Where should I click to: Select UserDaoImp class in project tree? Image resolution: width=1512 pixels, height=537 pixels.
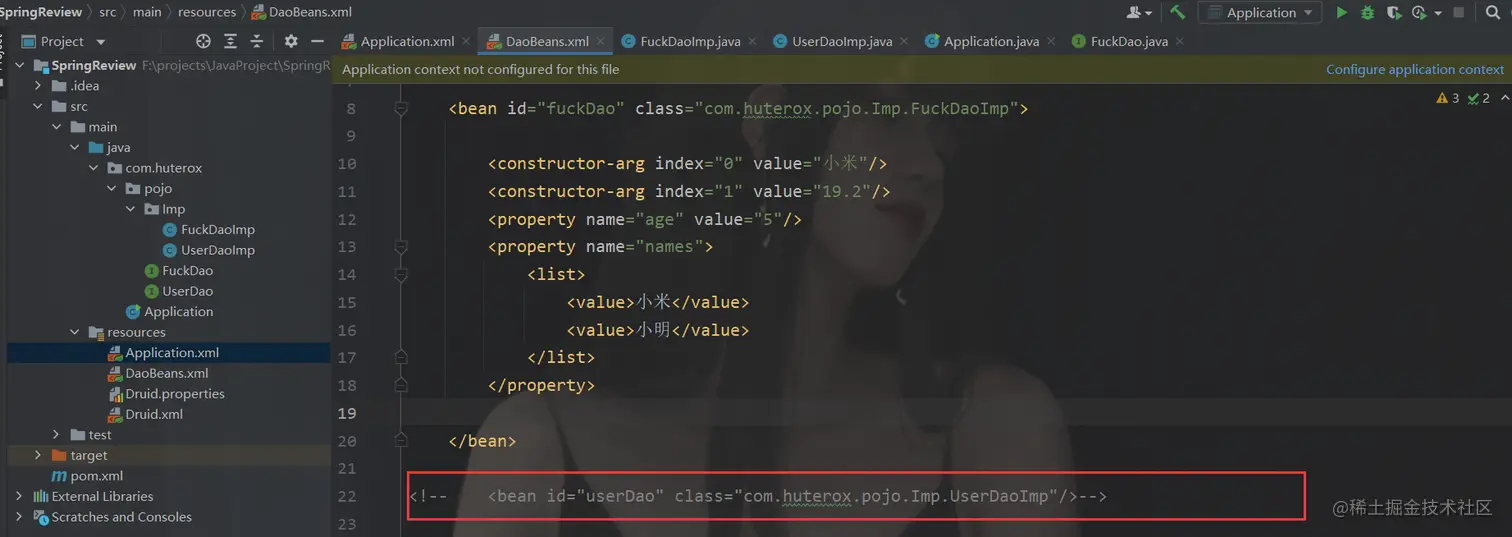point(209,250)
